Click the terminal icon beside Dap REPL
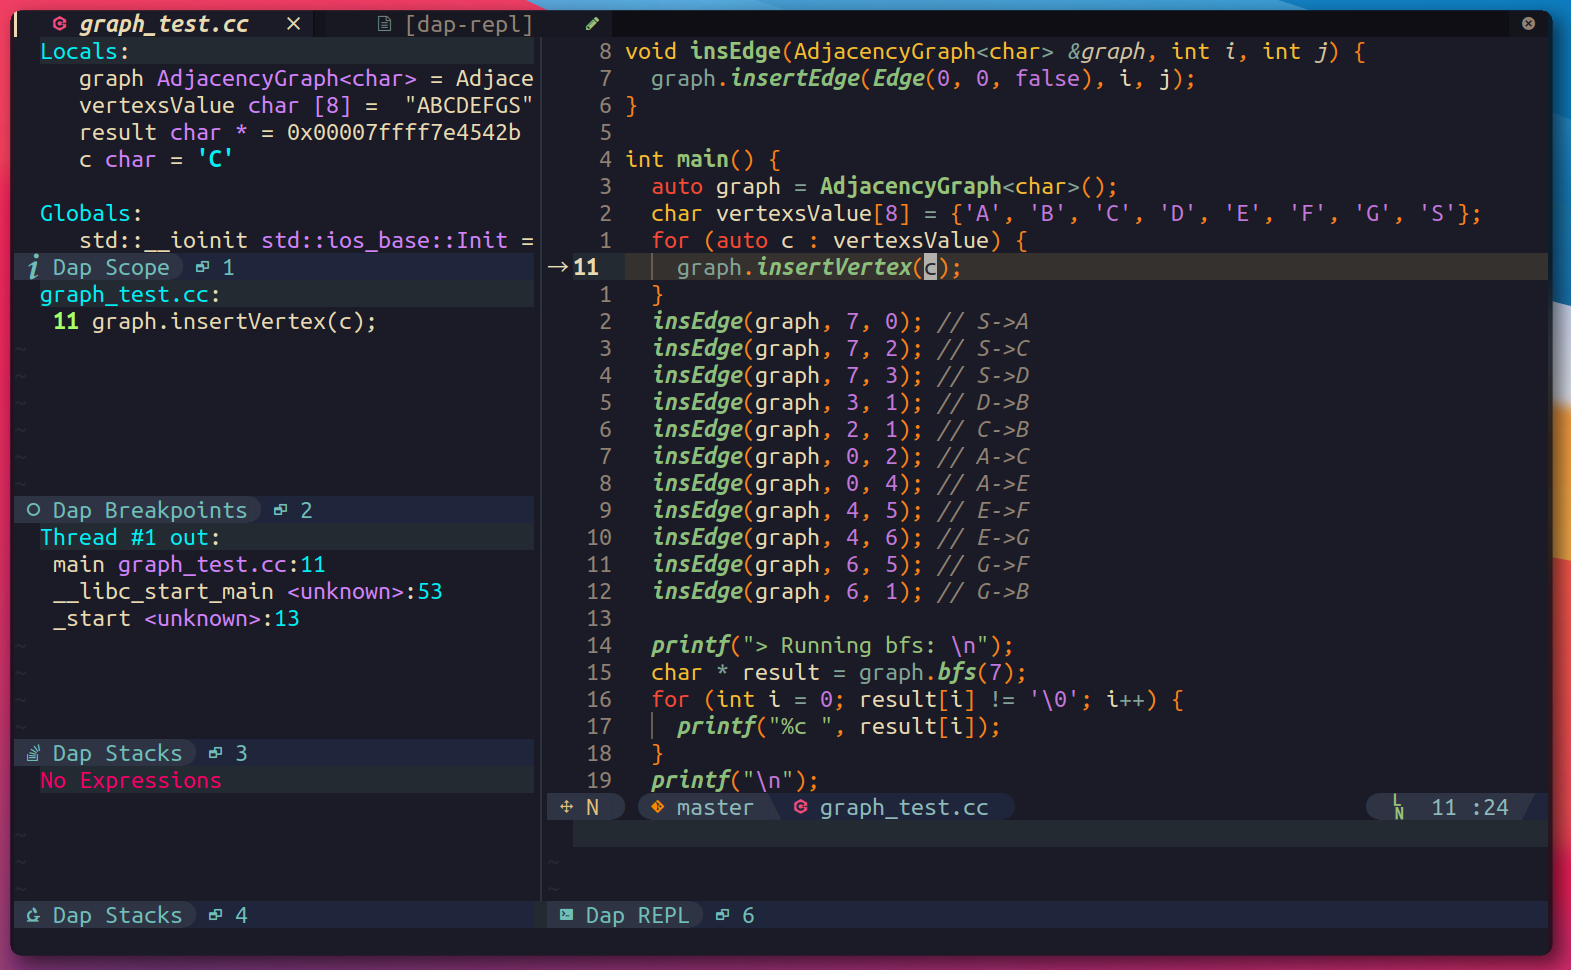This screenshot has width=1571, height=970. 566,915
